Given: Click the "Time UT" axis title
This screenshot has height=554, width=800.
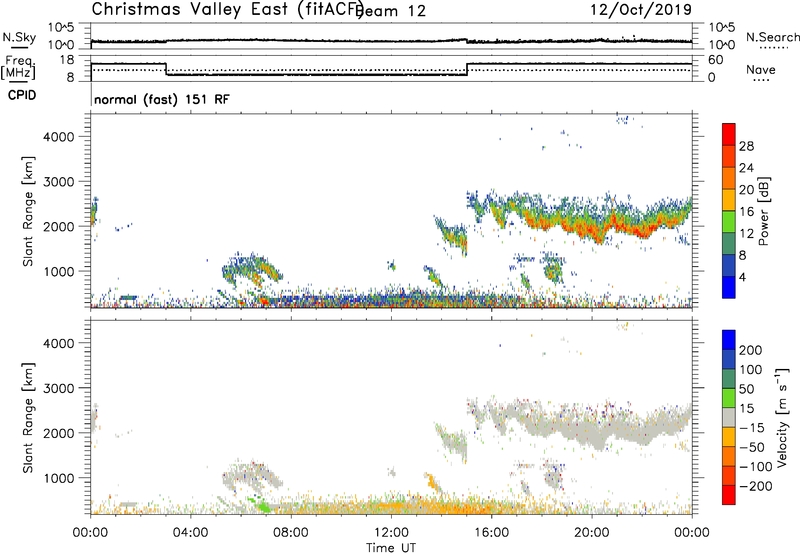Looking at the screenshot, I should (x=391, y=547).
